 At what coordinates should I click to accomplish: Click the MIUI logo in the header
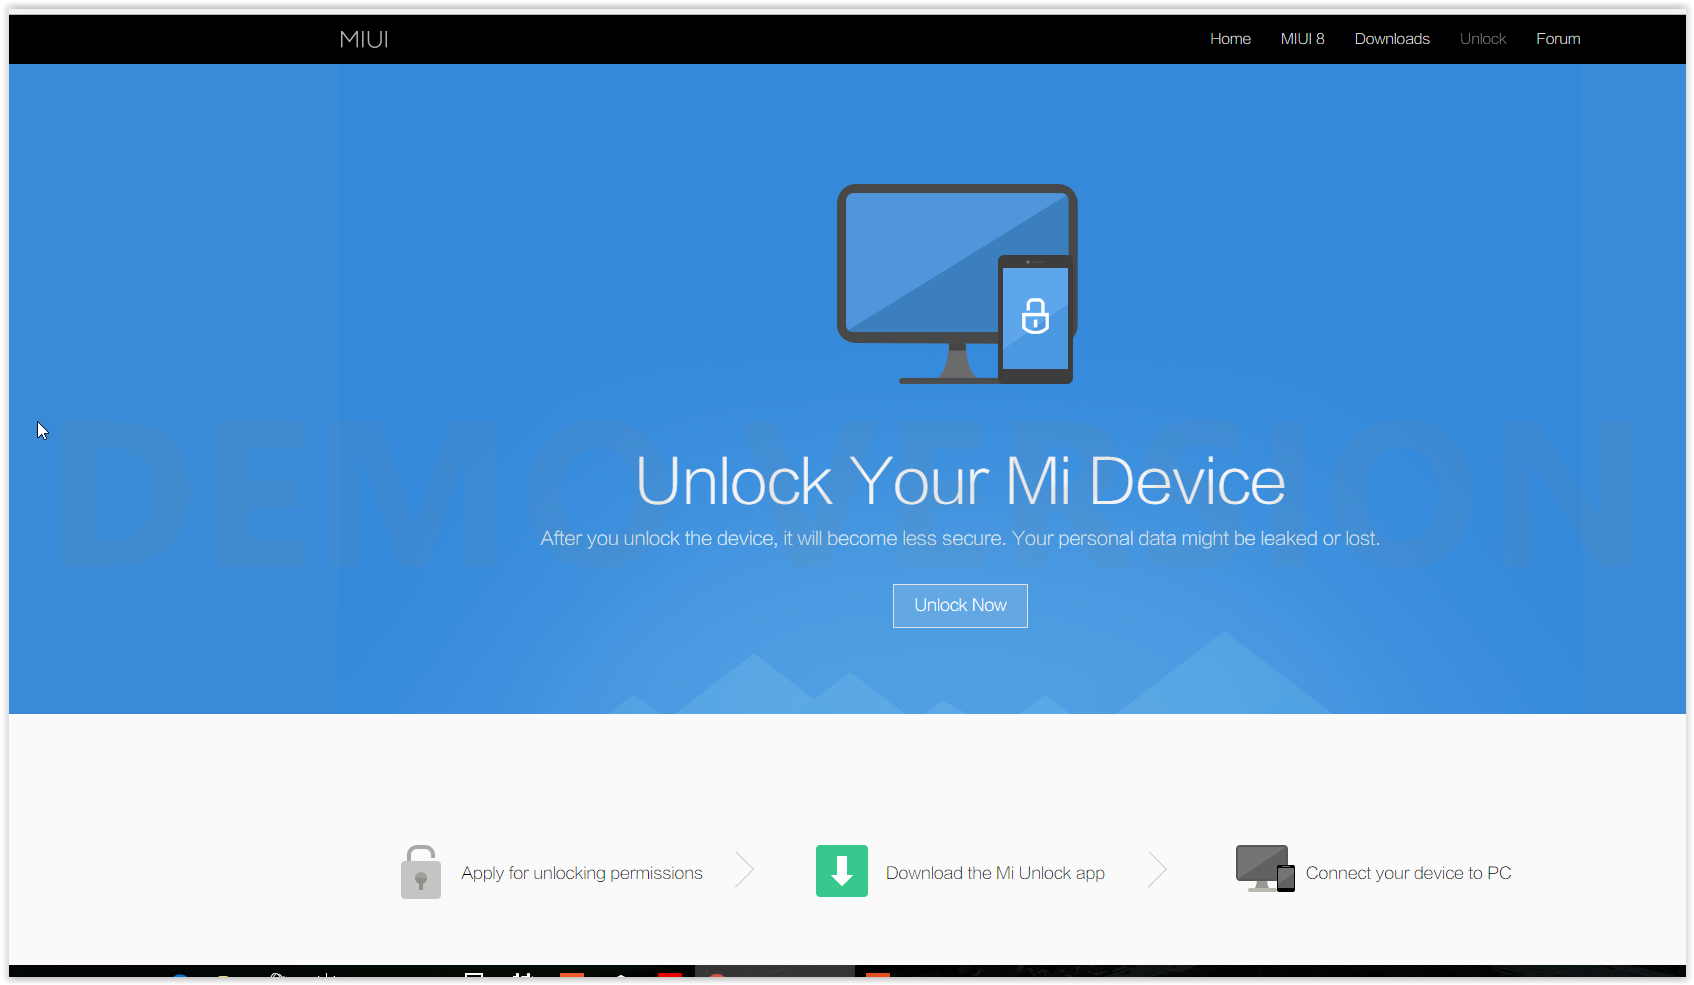pyautogui.click(x=364, y=39)
